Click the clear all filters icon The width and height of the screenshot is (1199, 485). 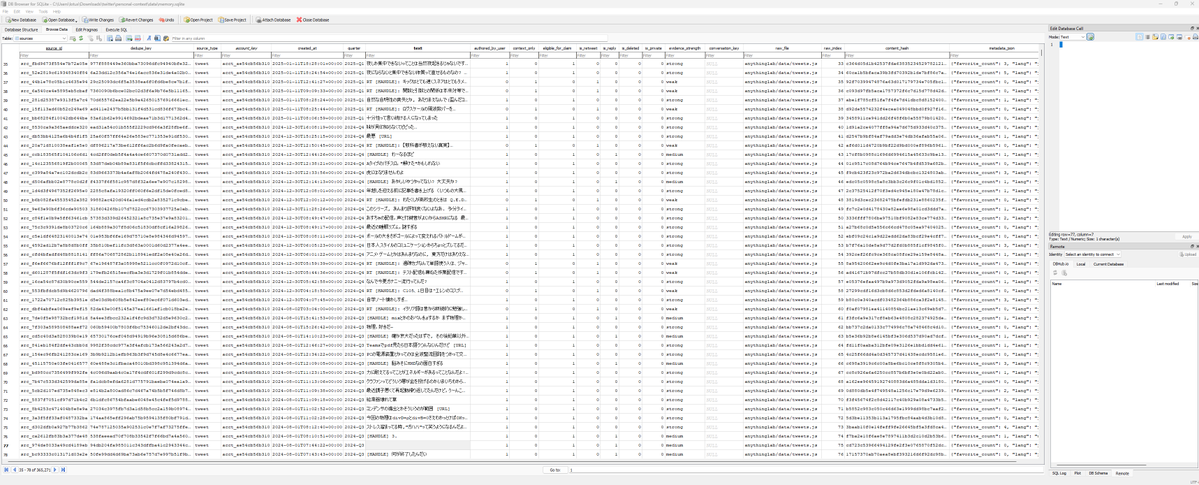(90, 37)
